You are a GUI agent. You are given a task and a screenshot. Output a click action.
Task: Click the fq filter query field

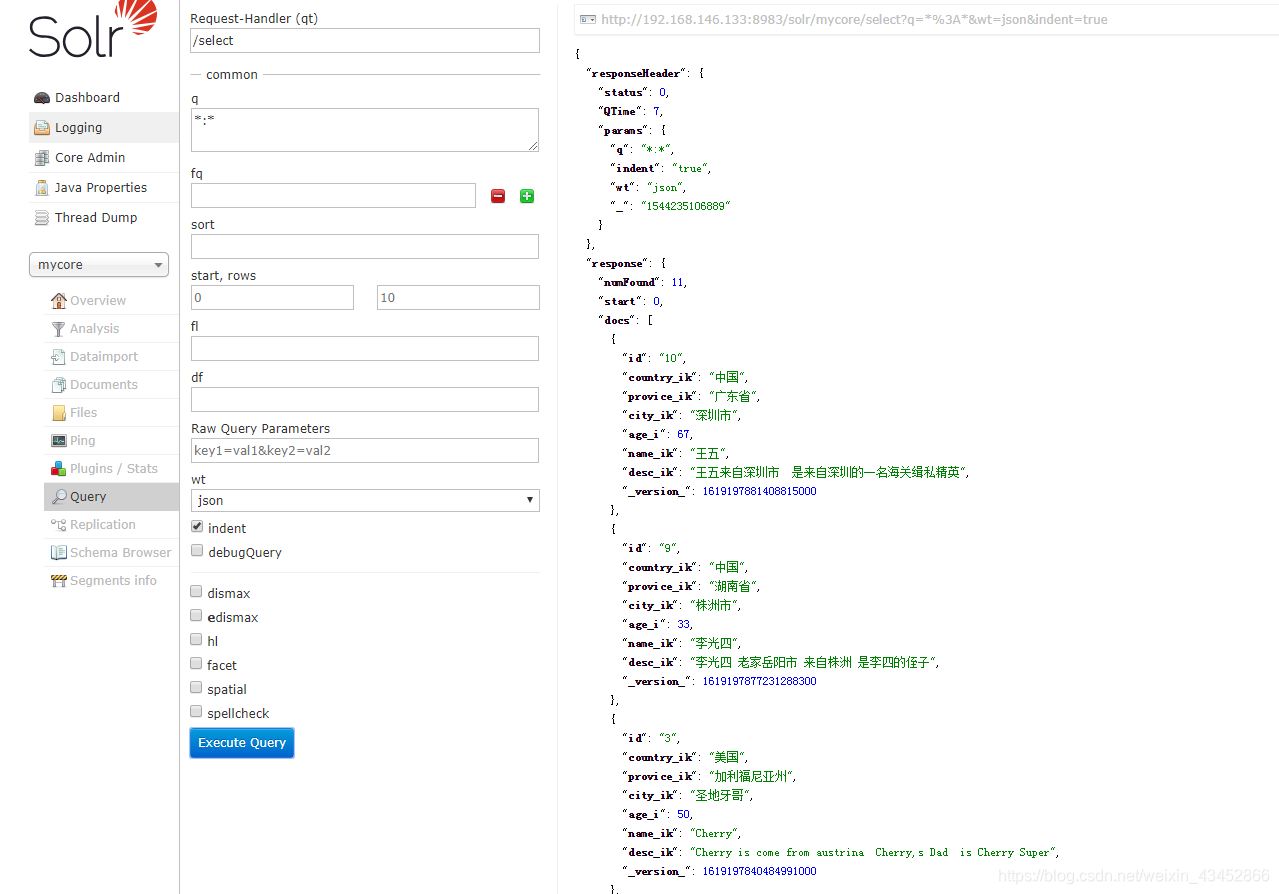tap(333, 196)
